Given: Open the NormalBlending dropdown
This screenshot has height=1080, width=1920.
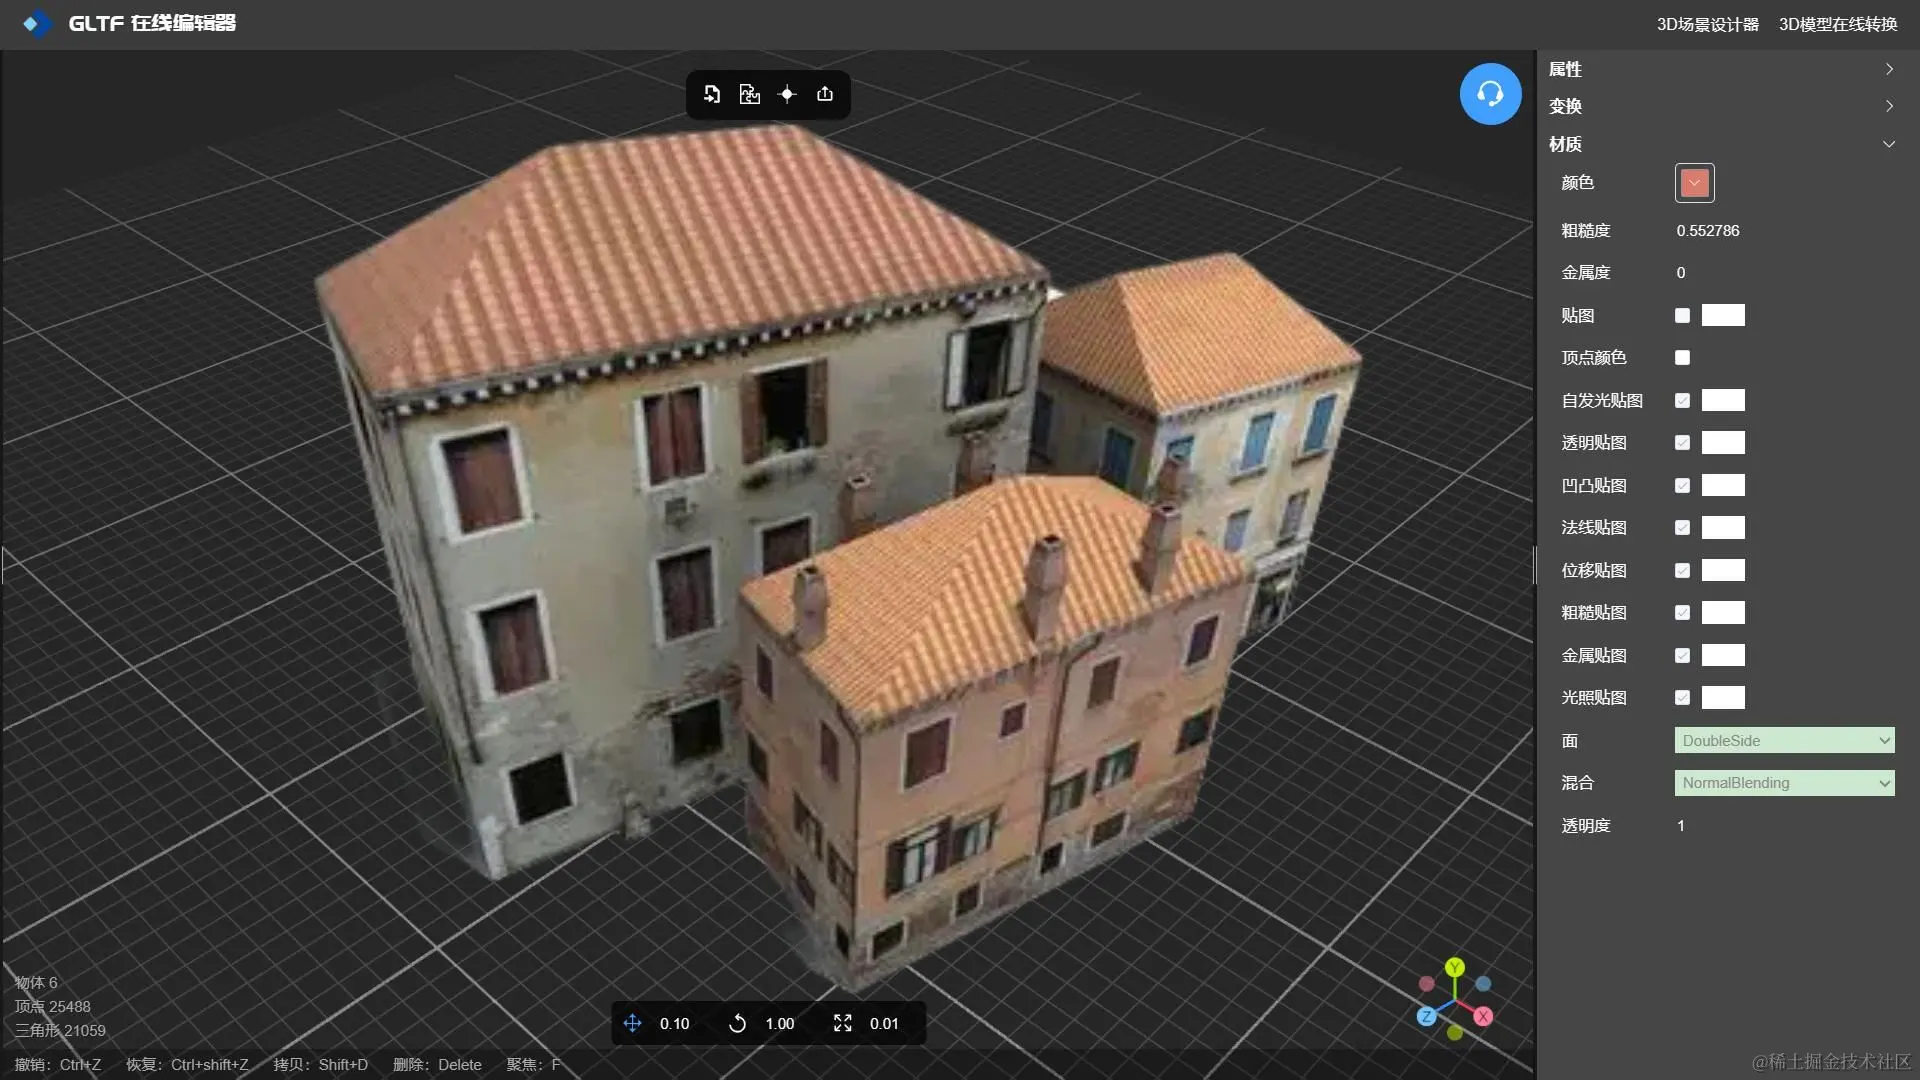Looking at the screenshot, I should tap(1784, 783).
